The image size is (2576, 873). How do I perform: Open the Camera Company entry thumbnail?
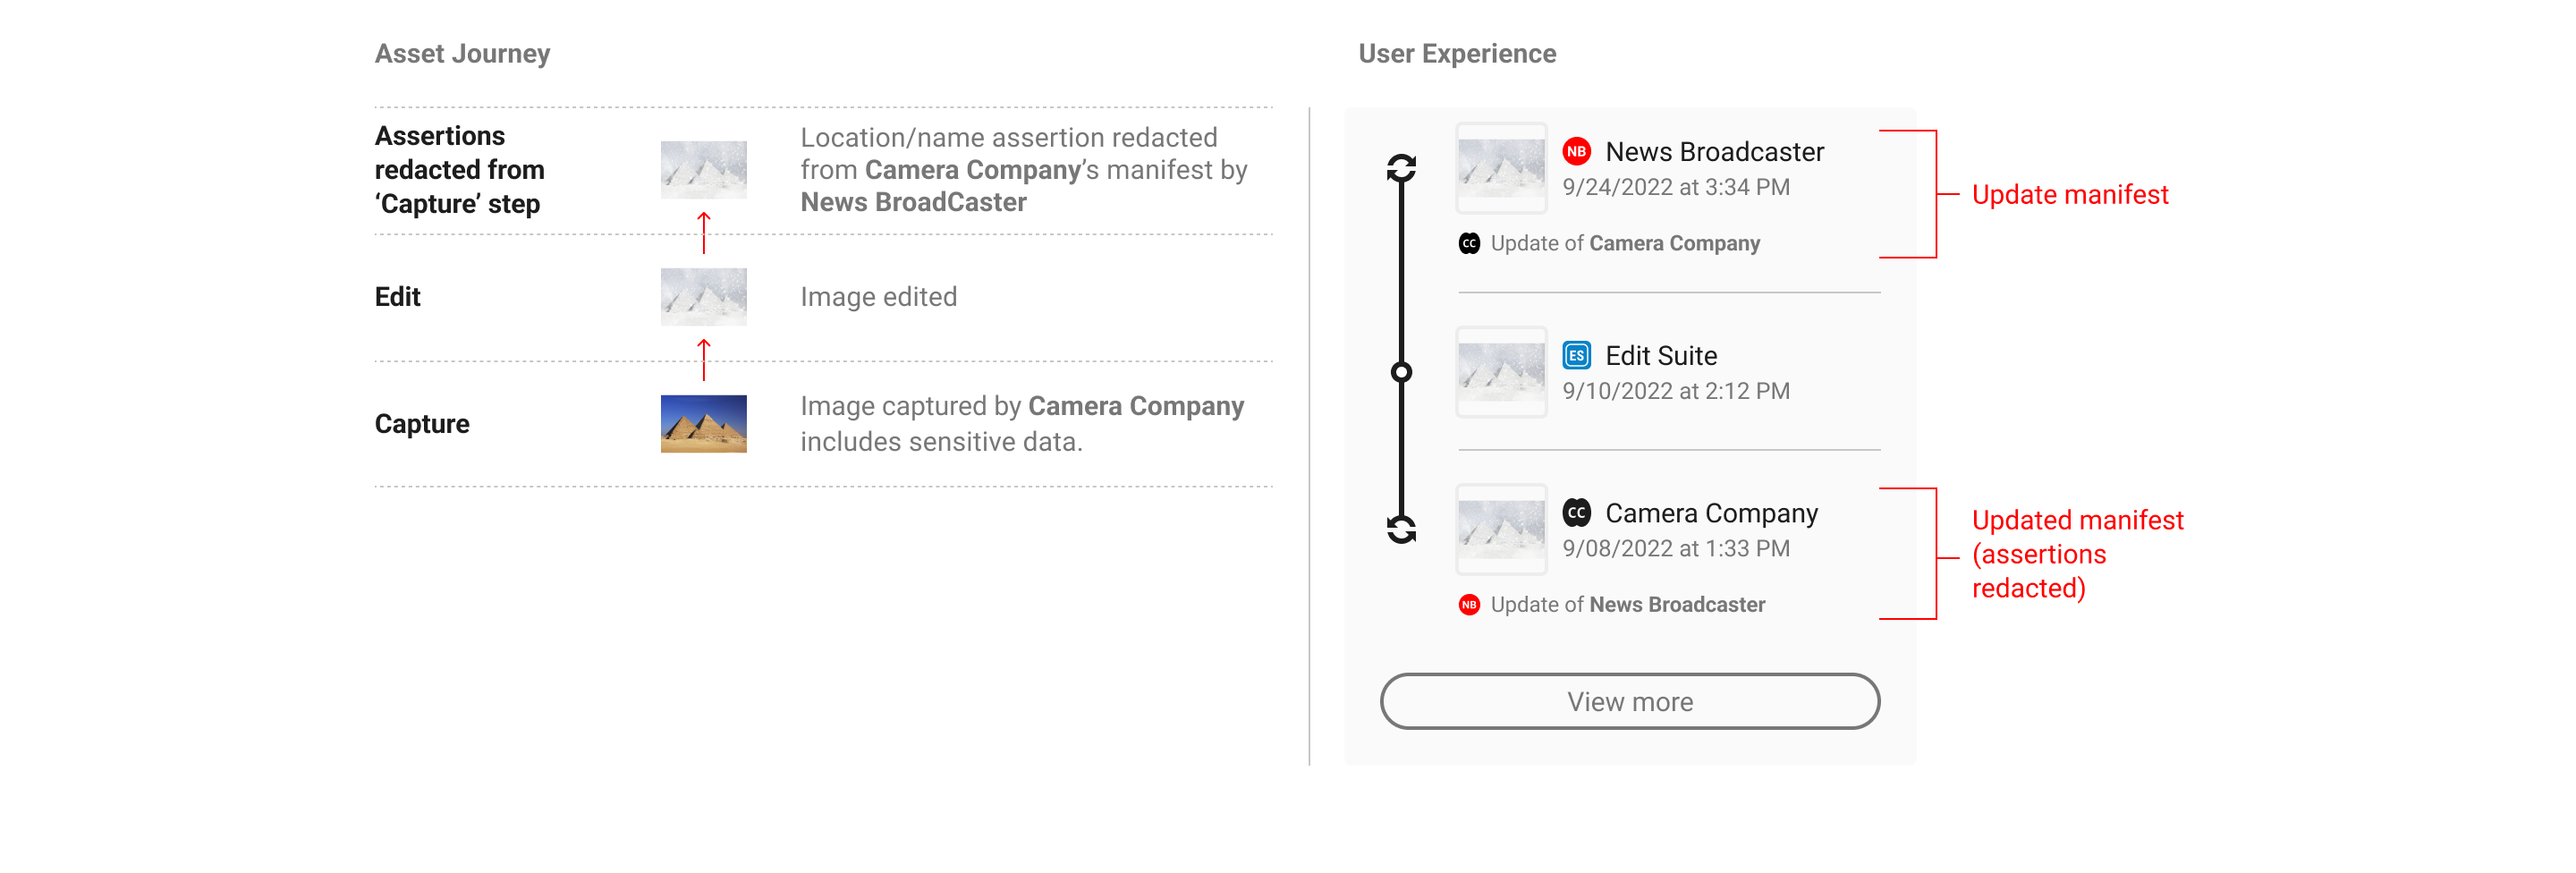click(1501, 529)
